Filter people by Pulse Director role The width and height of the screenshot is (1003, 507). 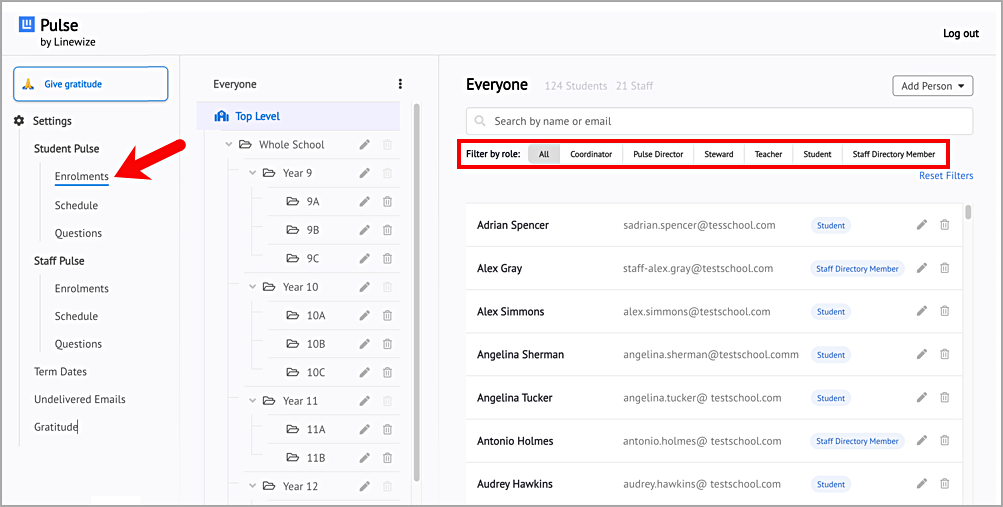(x=658, y=154)
